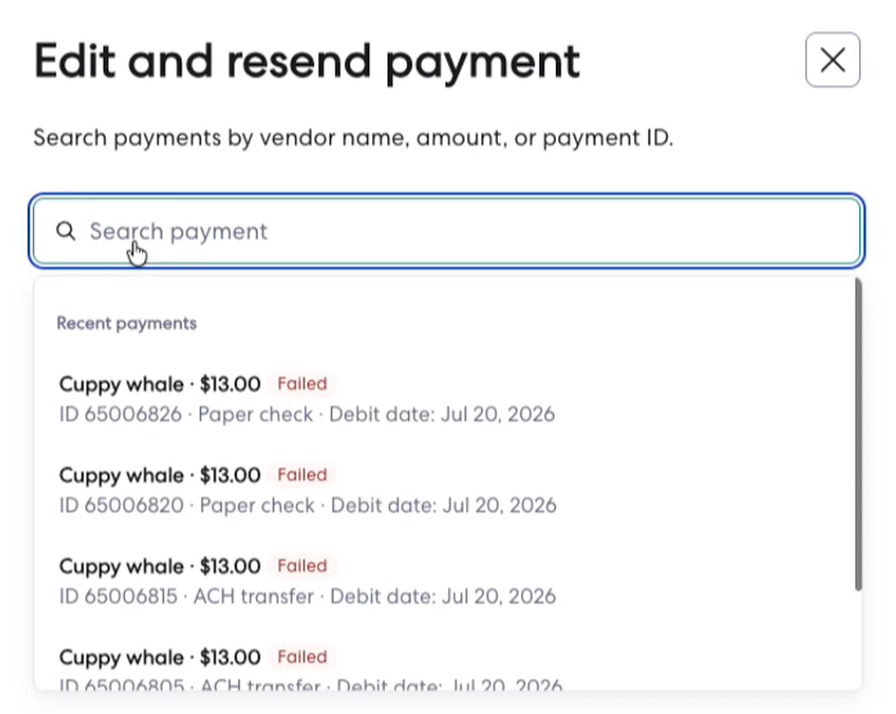Click Failed badge on payment 65006826
The image size is (896, 714).
point(302,383)
